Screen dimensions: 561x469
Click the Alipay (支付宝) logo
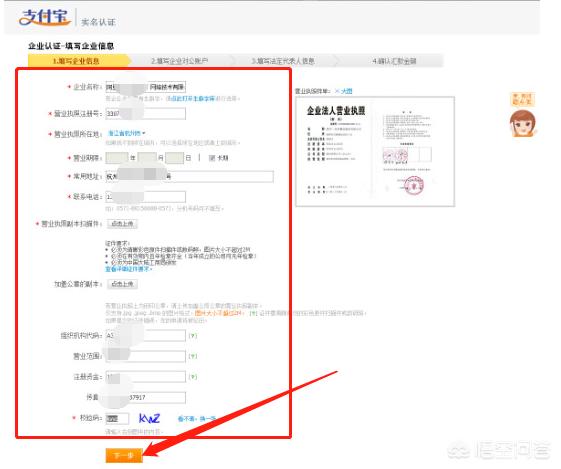[x=45, y=17]
